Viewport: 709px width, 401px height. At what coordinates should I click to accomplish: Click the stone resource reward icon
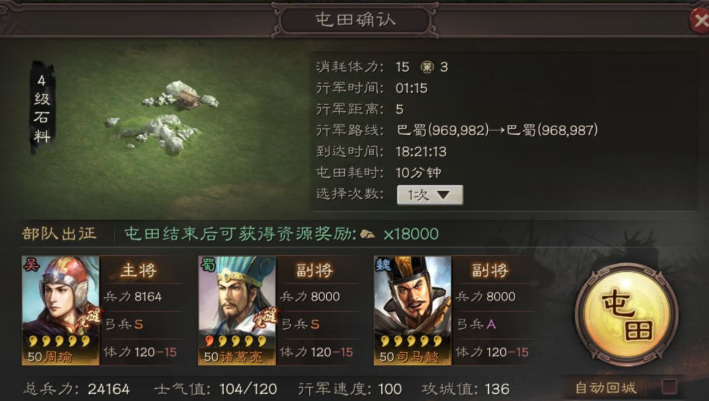click(x=368, y=234)
